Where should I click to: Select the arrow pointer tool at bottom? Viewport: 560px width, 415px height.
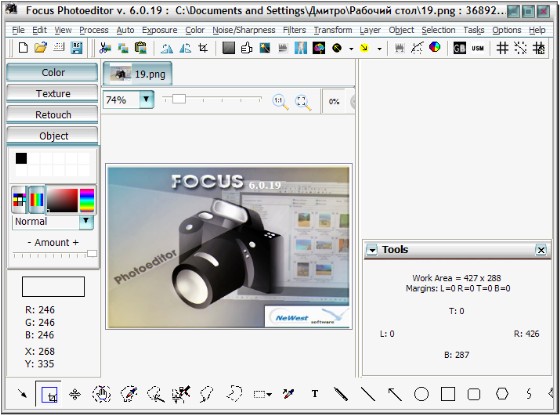pos(22,394)
